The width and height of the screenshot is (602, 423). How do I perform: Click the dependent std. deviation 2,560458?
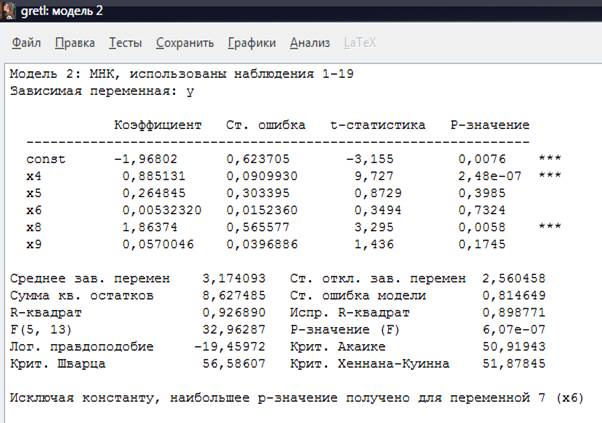click(514, 278)
